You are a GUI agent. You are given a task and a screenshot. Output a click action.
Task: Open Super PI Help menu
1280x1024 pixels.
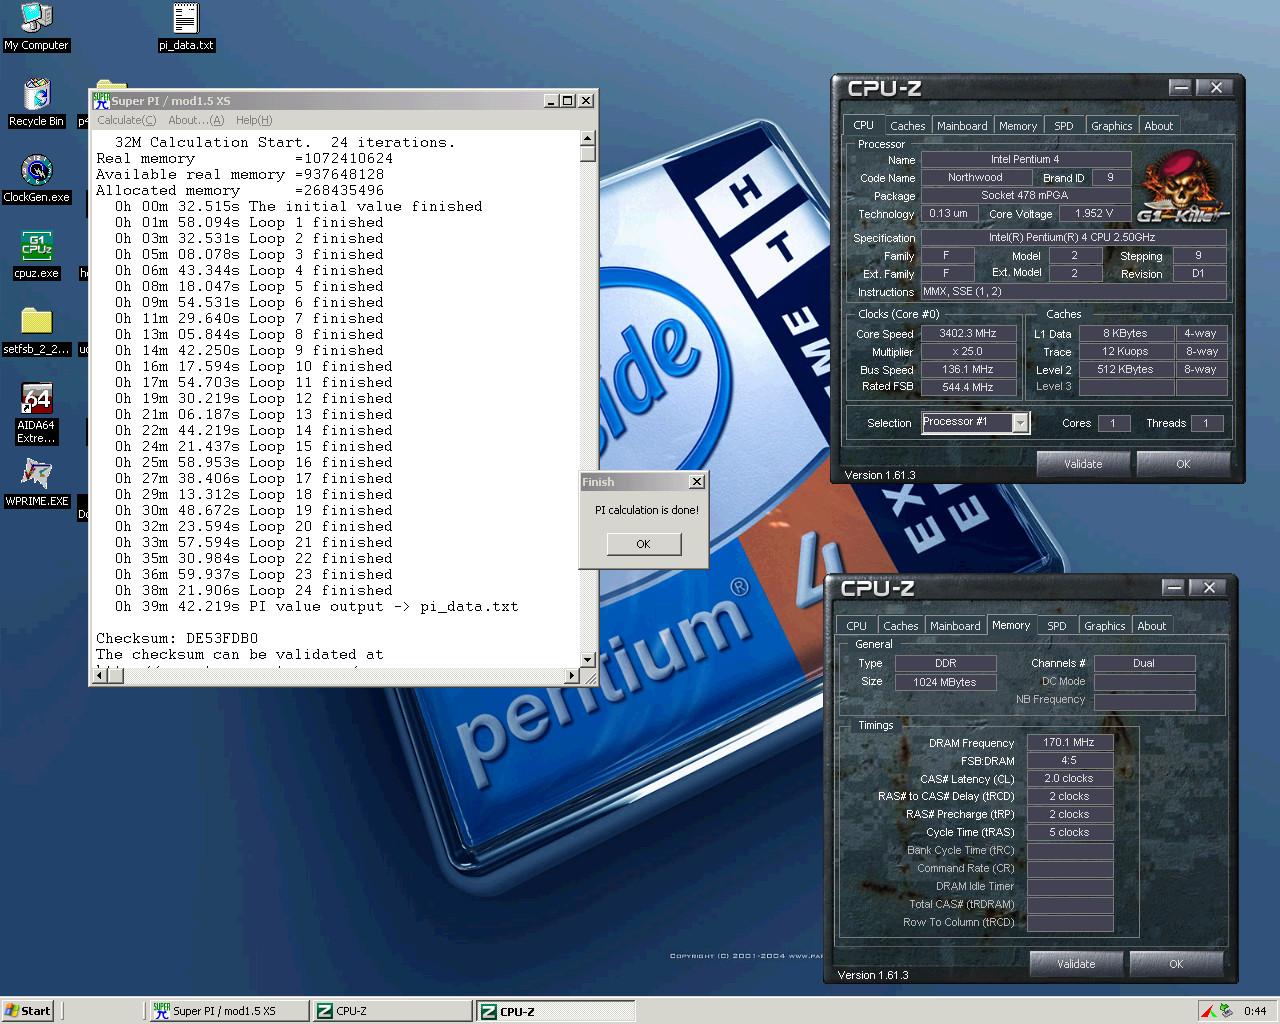click(254, 120)
